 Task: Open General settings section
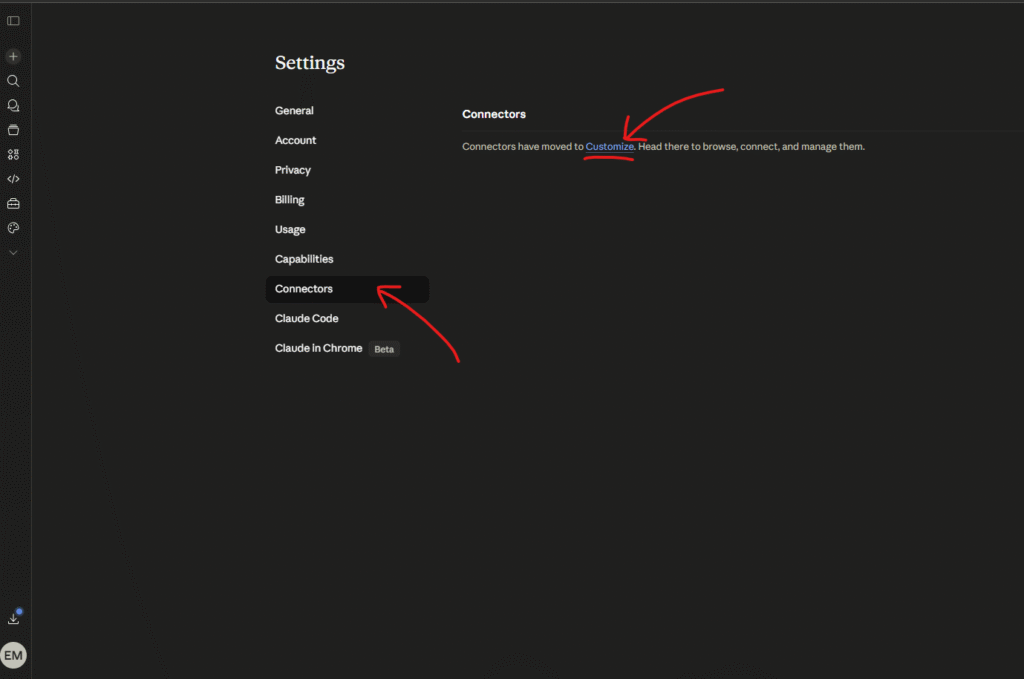[x=294, y=111]
